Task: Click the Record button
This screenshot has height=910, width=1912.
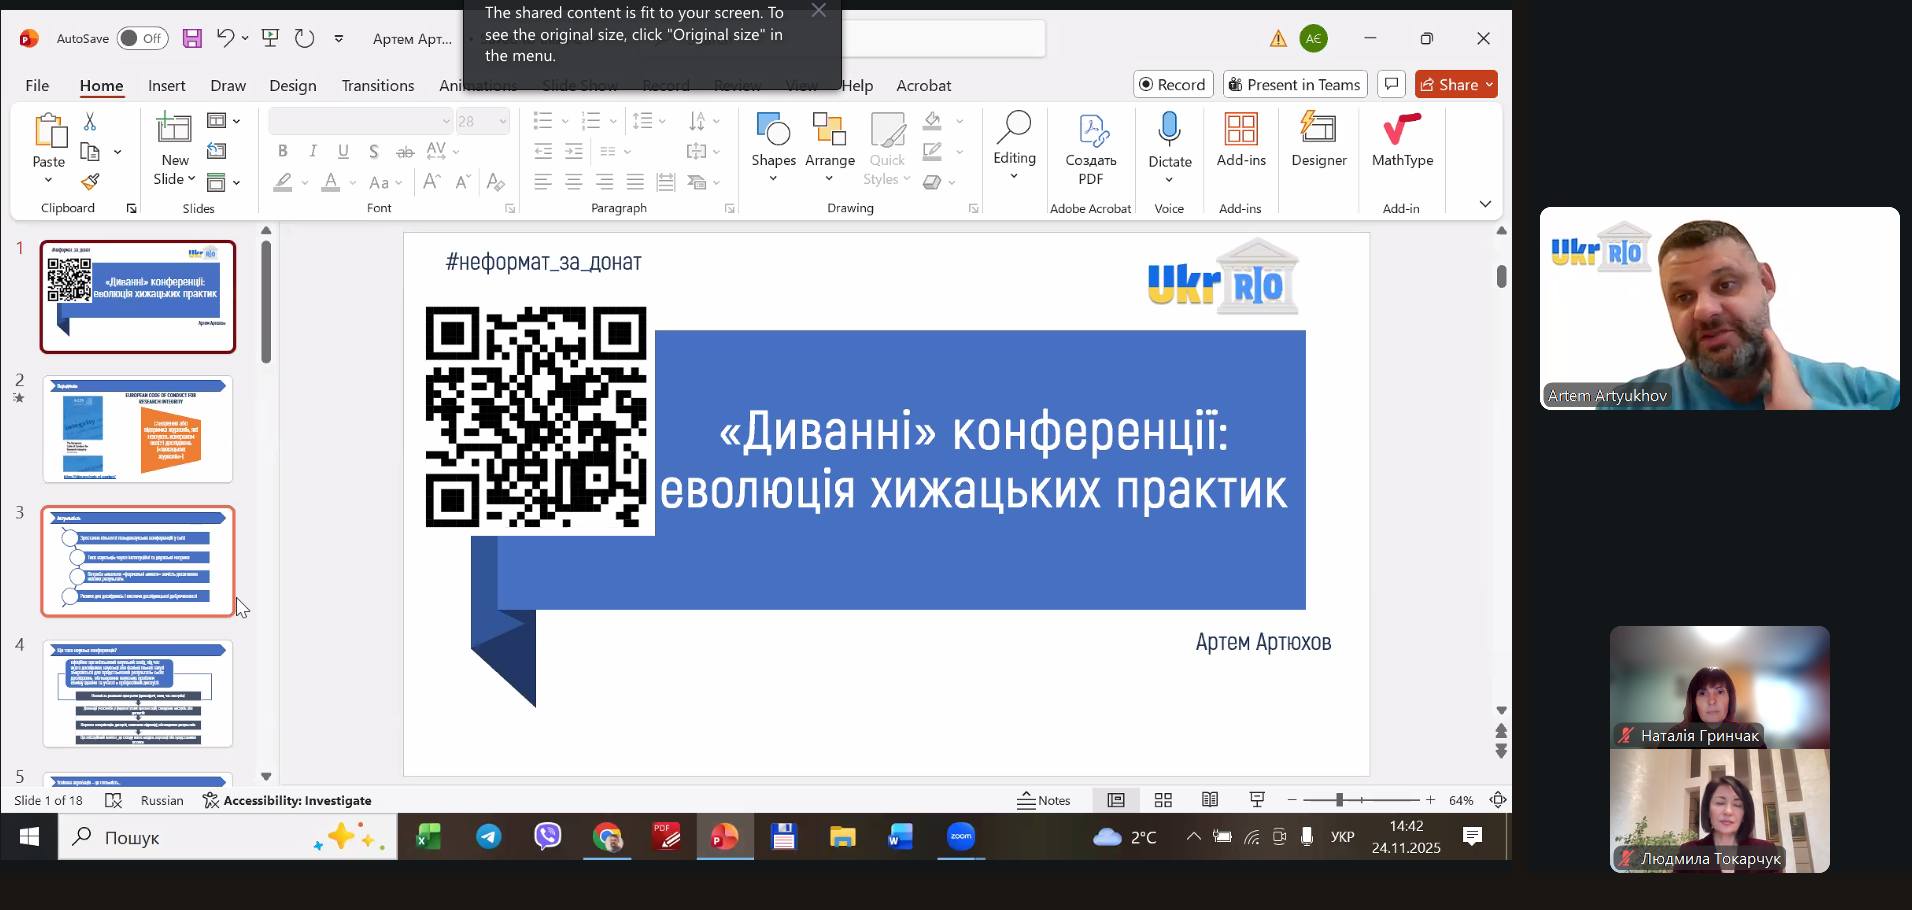Action: 1172,85
